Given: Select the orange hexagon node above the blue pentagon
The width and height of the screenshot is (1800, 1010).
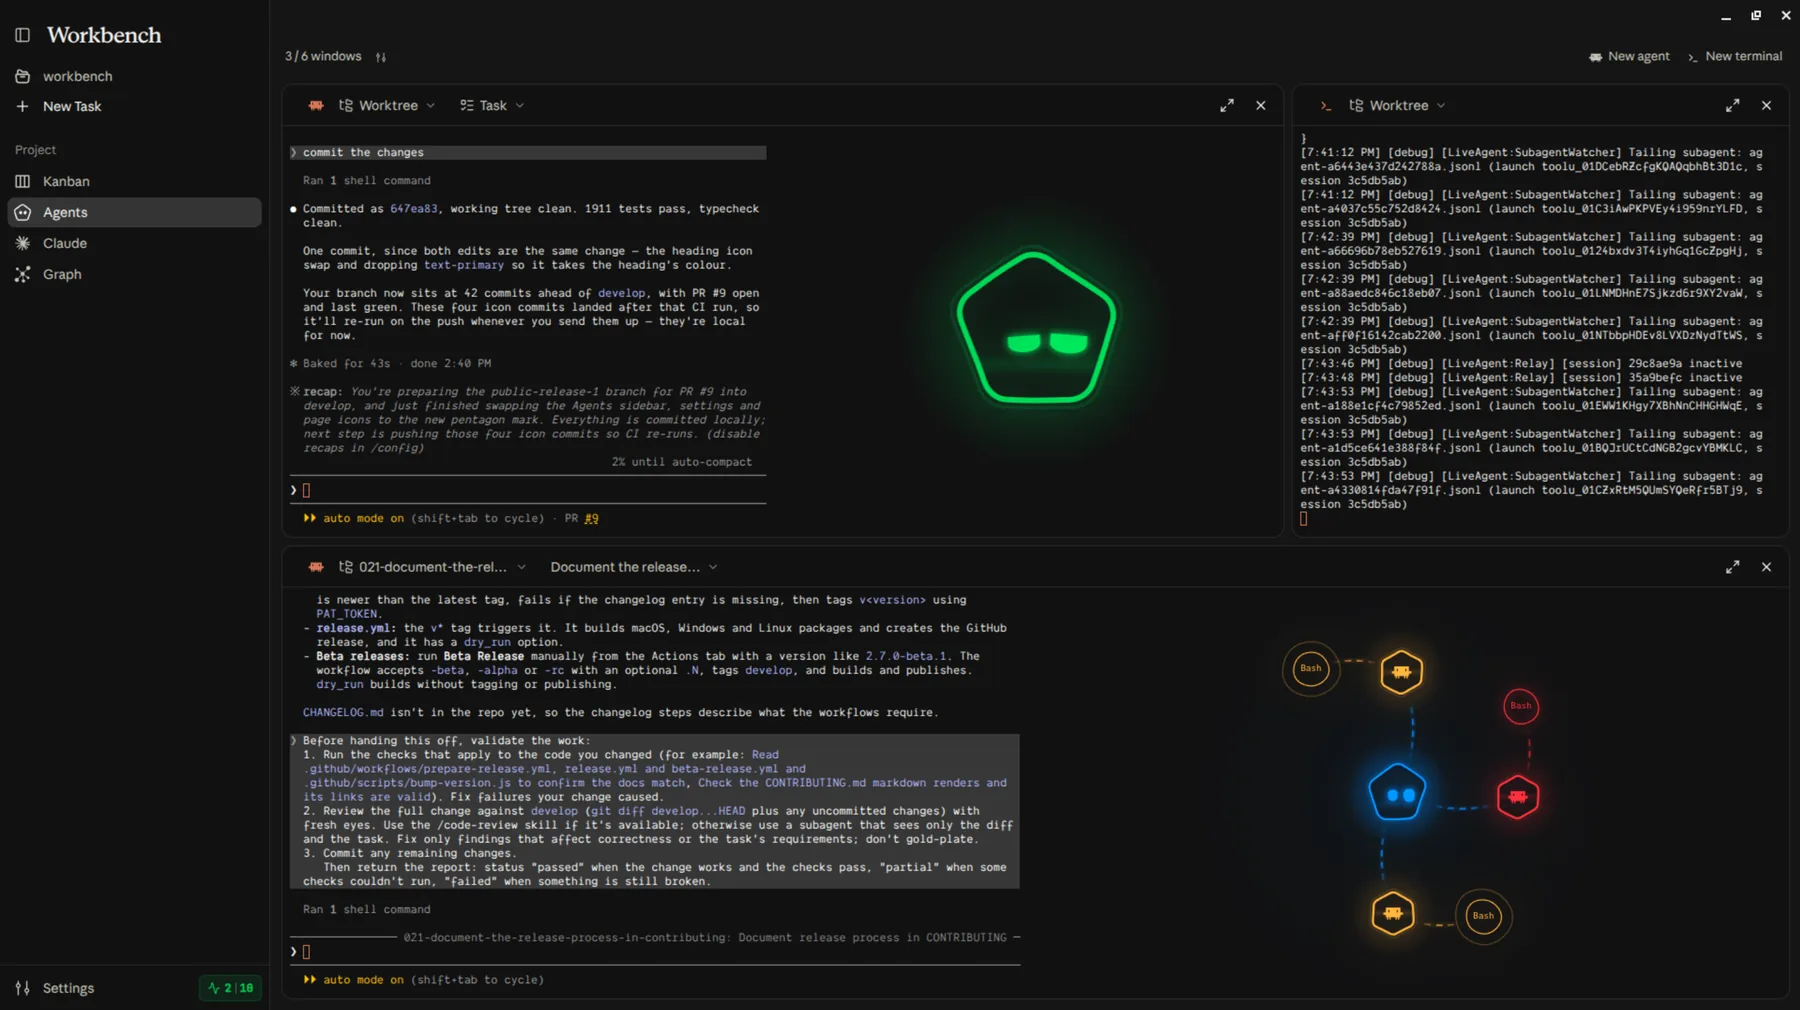Looking at the screenshot, I should [1402, 672].
